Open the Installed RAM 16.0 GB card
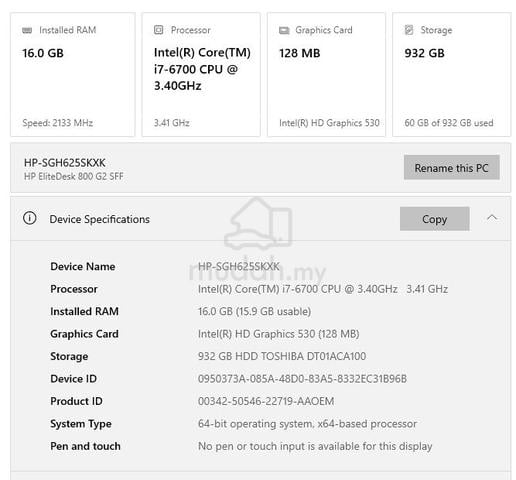This screenshot has height=480, width=516. tap(73, 75)
